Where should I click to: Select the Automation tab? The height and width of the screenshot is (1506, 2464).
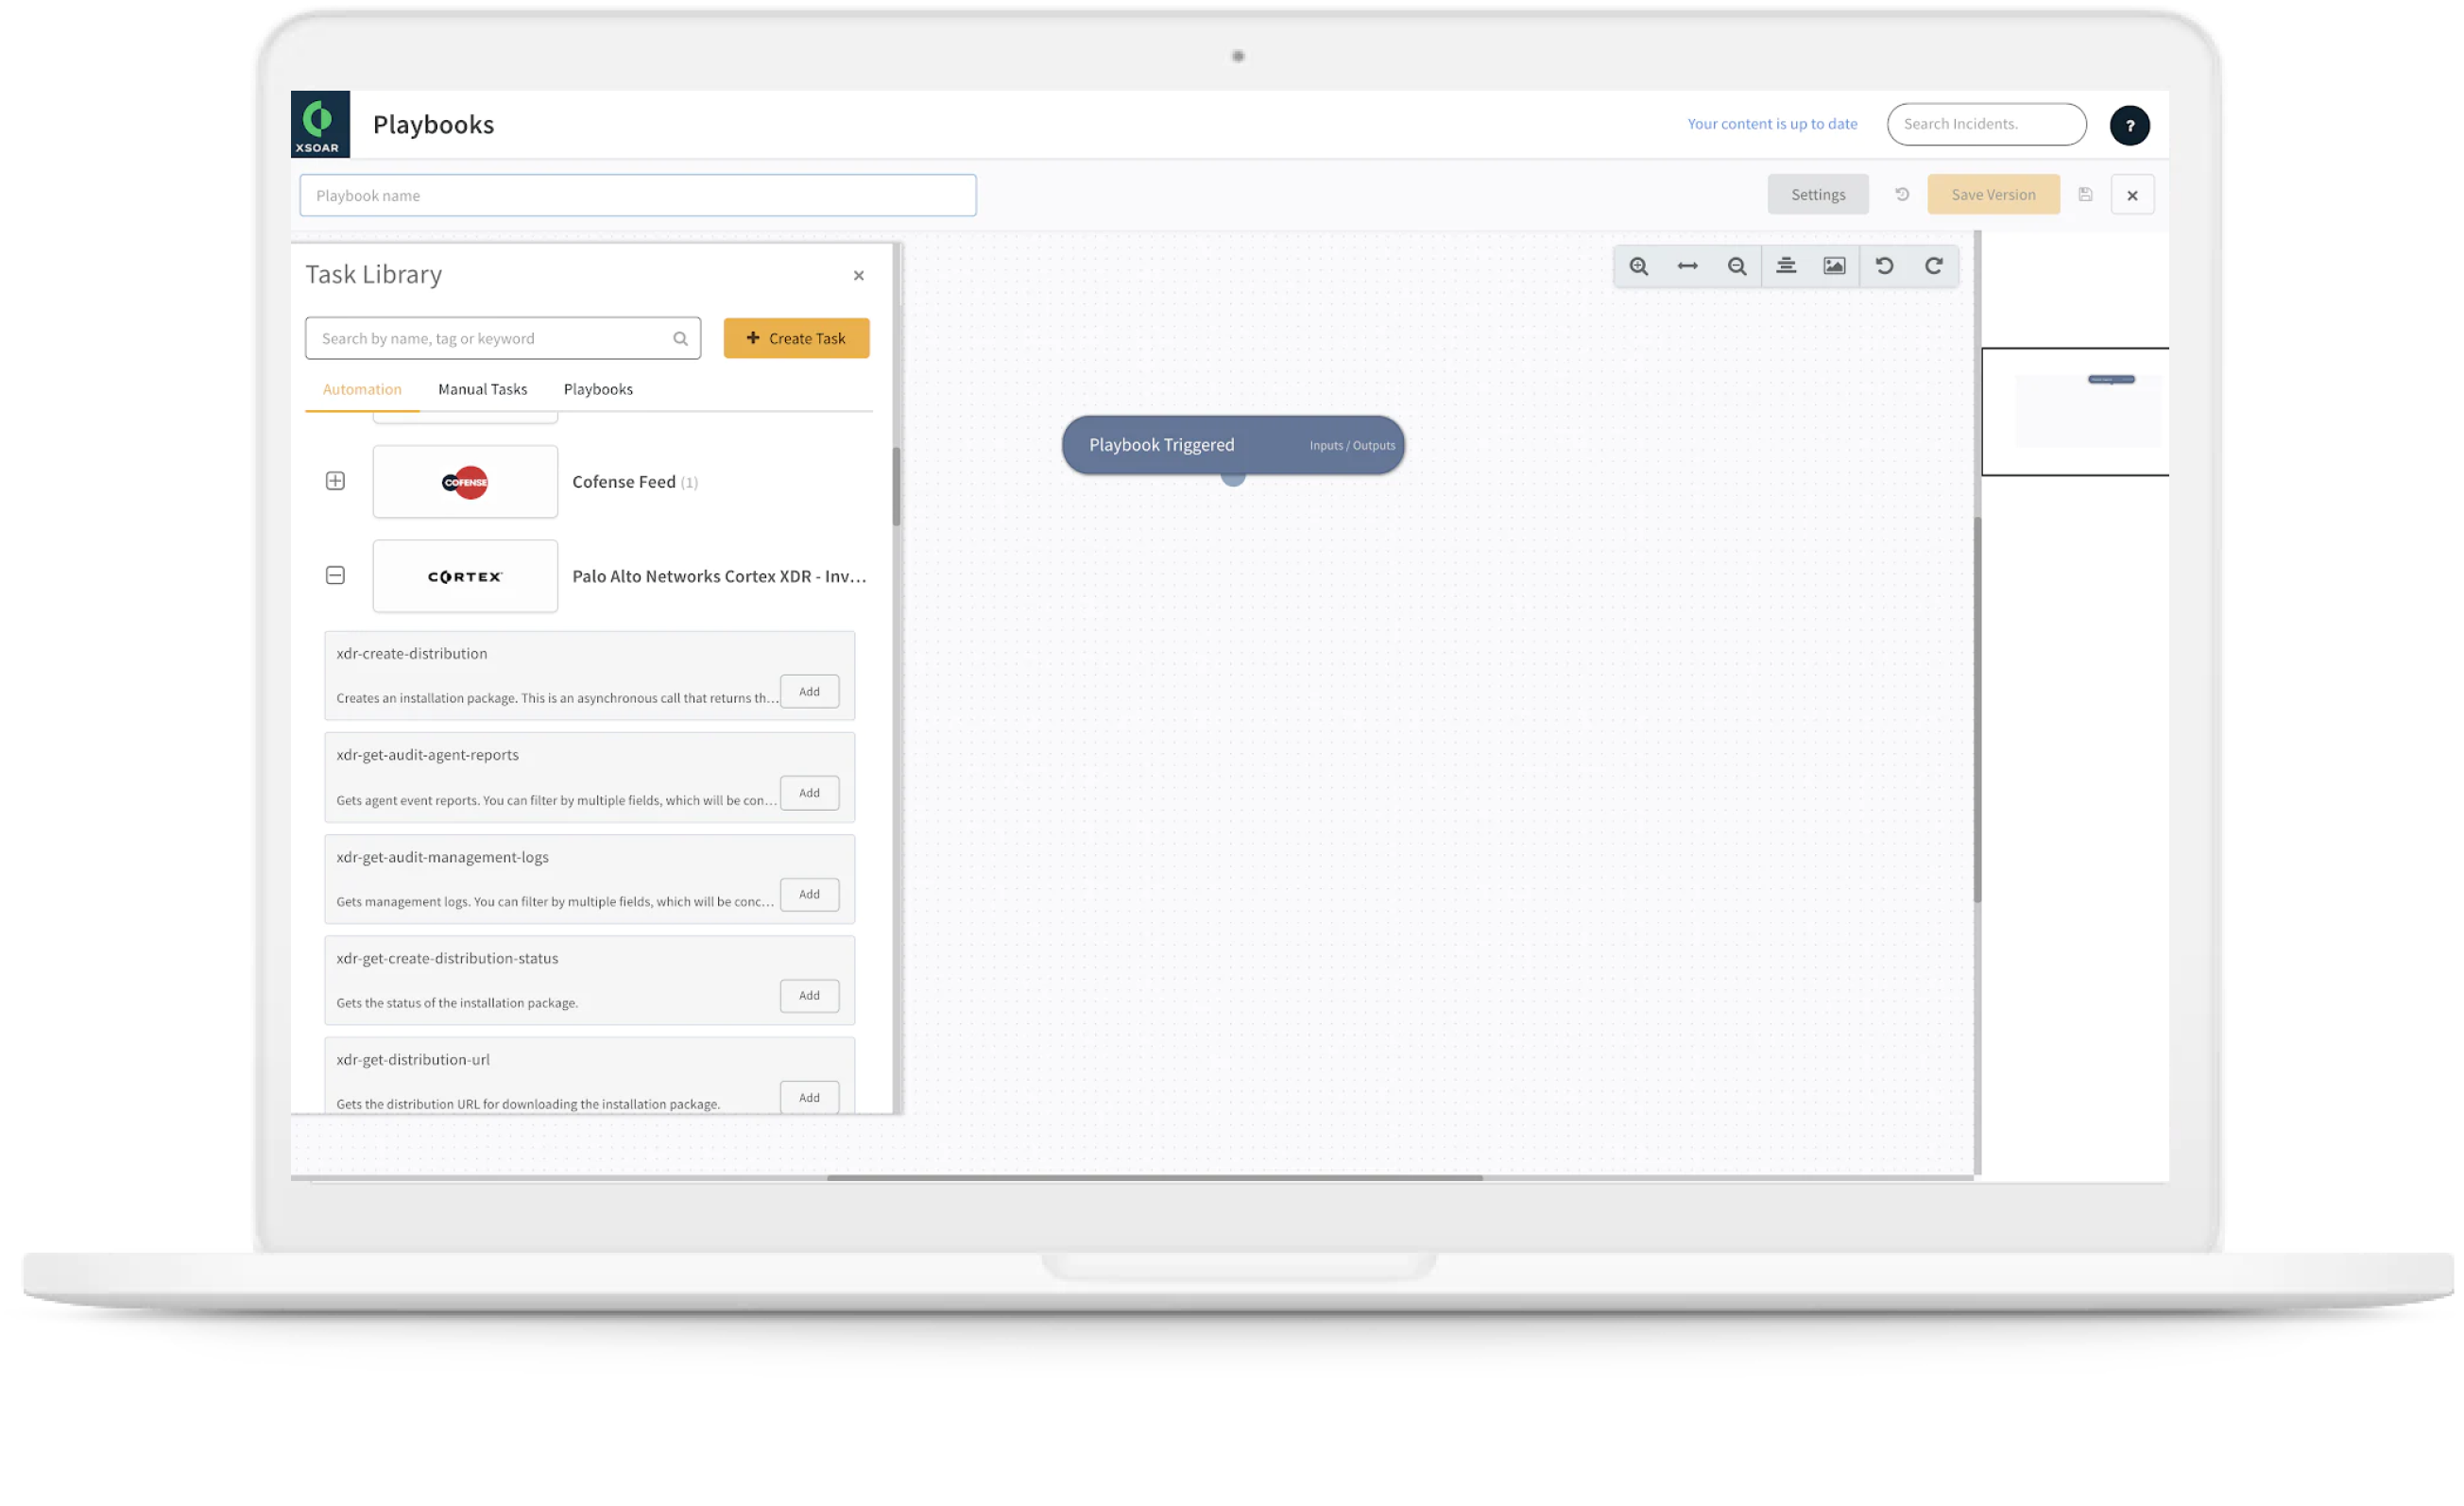point(361,389)
